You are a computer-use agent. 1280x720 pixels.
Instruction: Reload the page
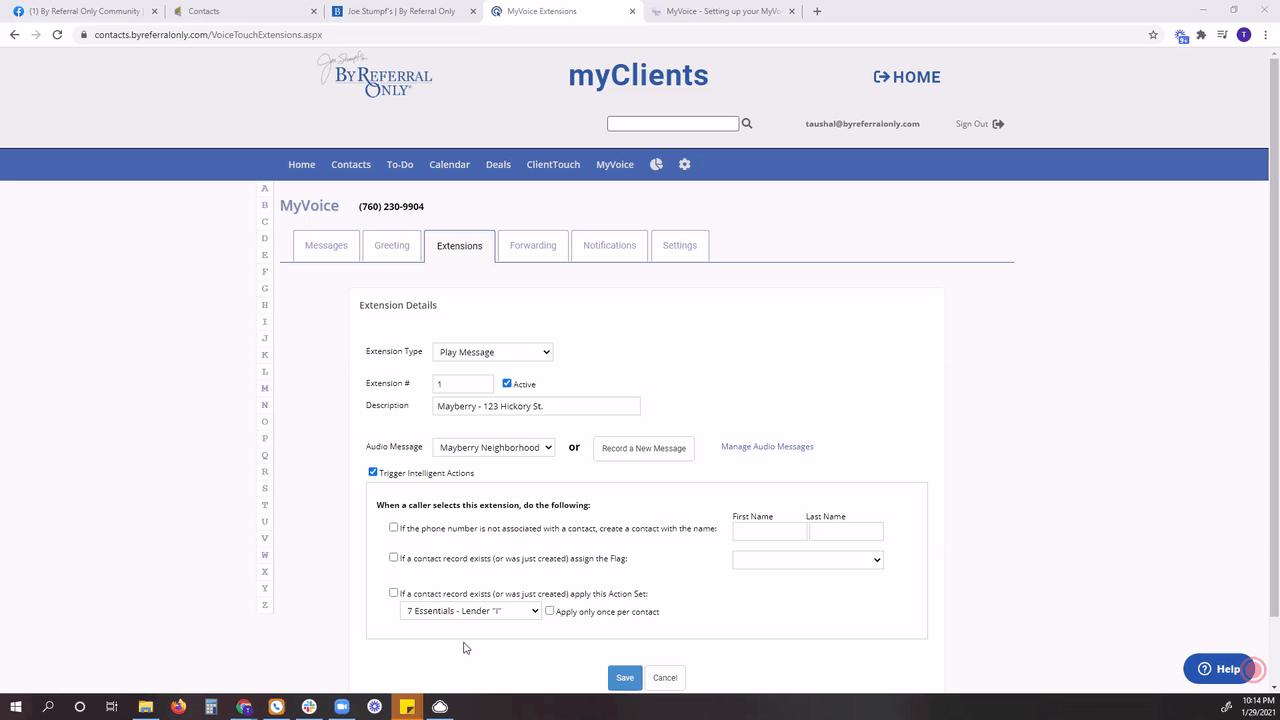[57, 34]
